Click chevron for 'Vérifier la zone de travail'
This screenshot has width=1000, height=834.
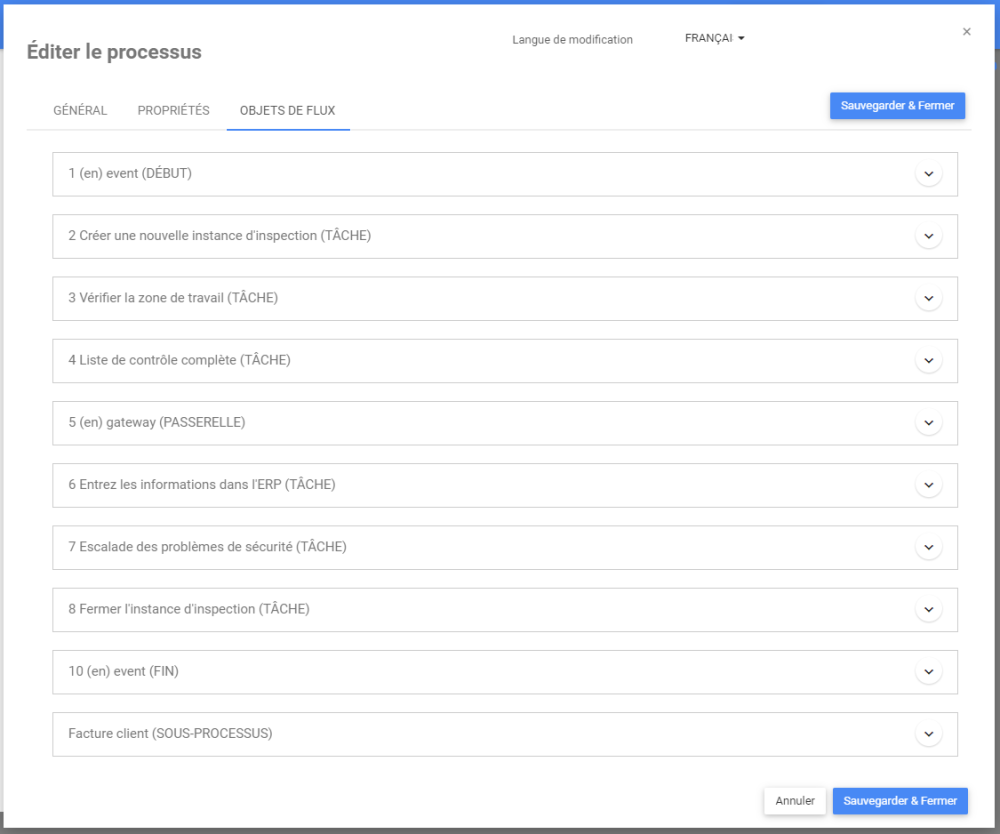point(929,298)
